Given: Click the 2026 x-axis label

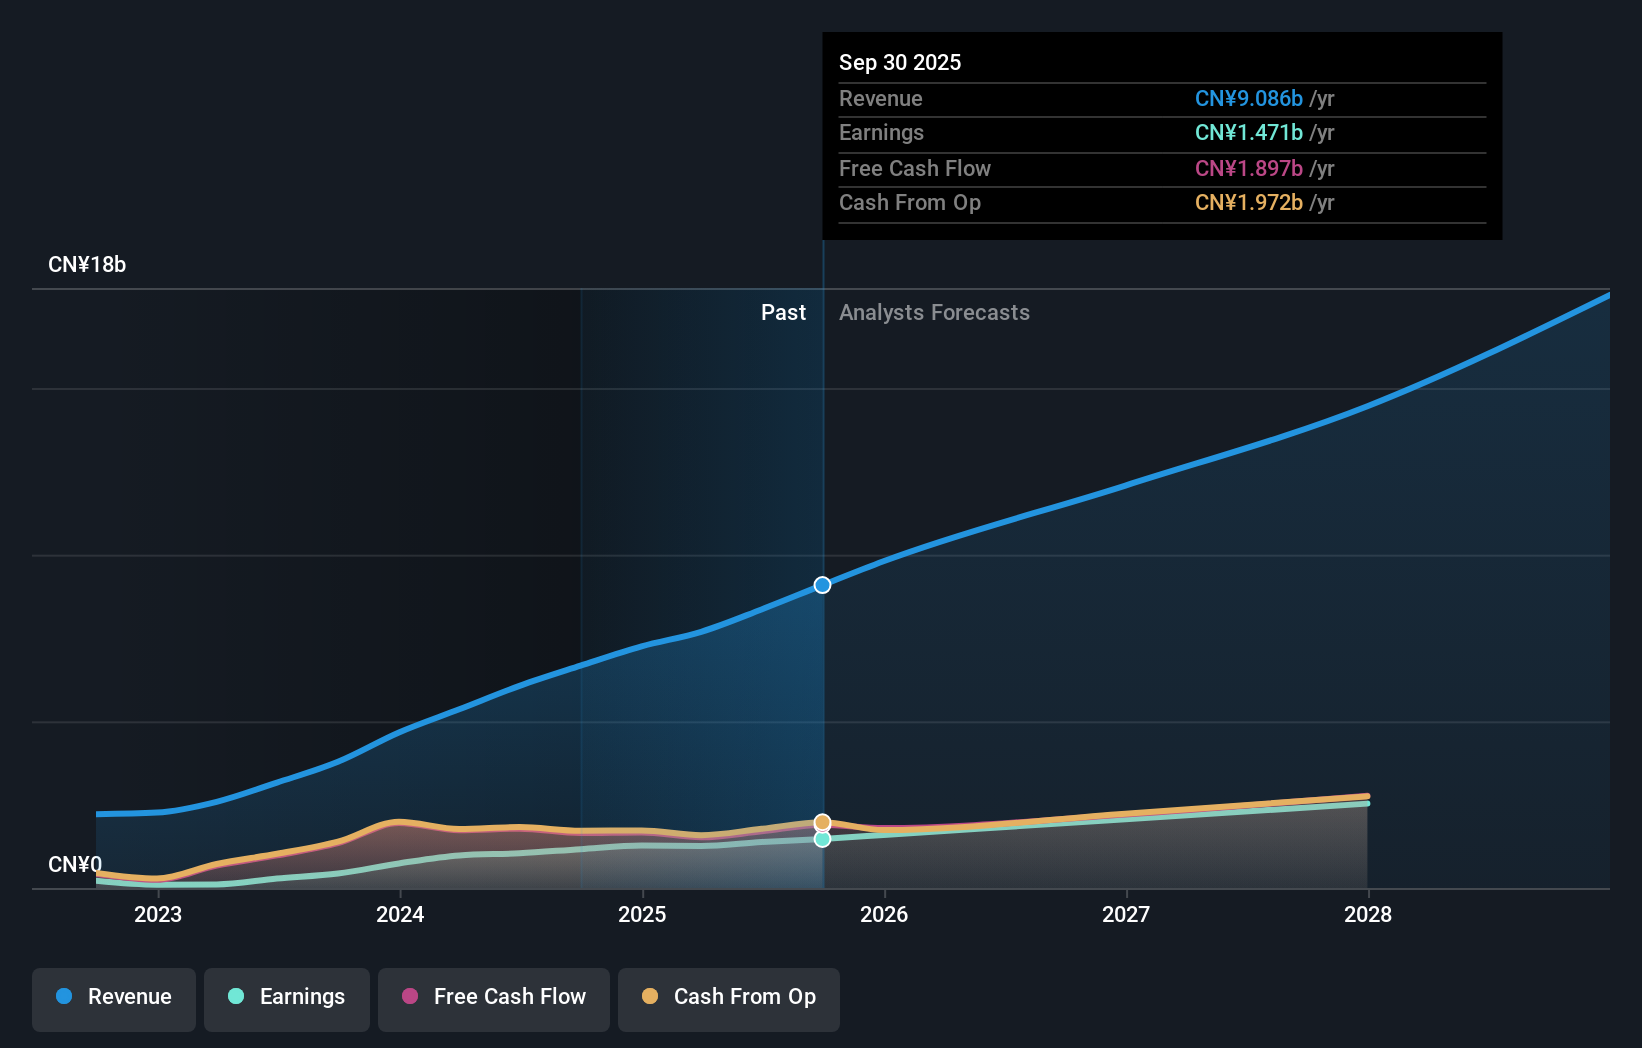Looking at the screenshot, I should pyautogui.click(x=884, y=914).
